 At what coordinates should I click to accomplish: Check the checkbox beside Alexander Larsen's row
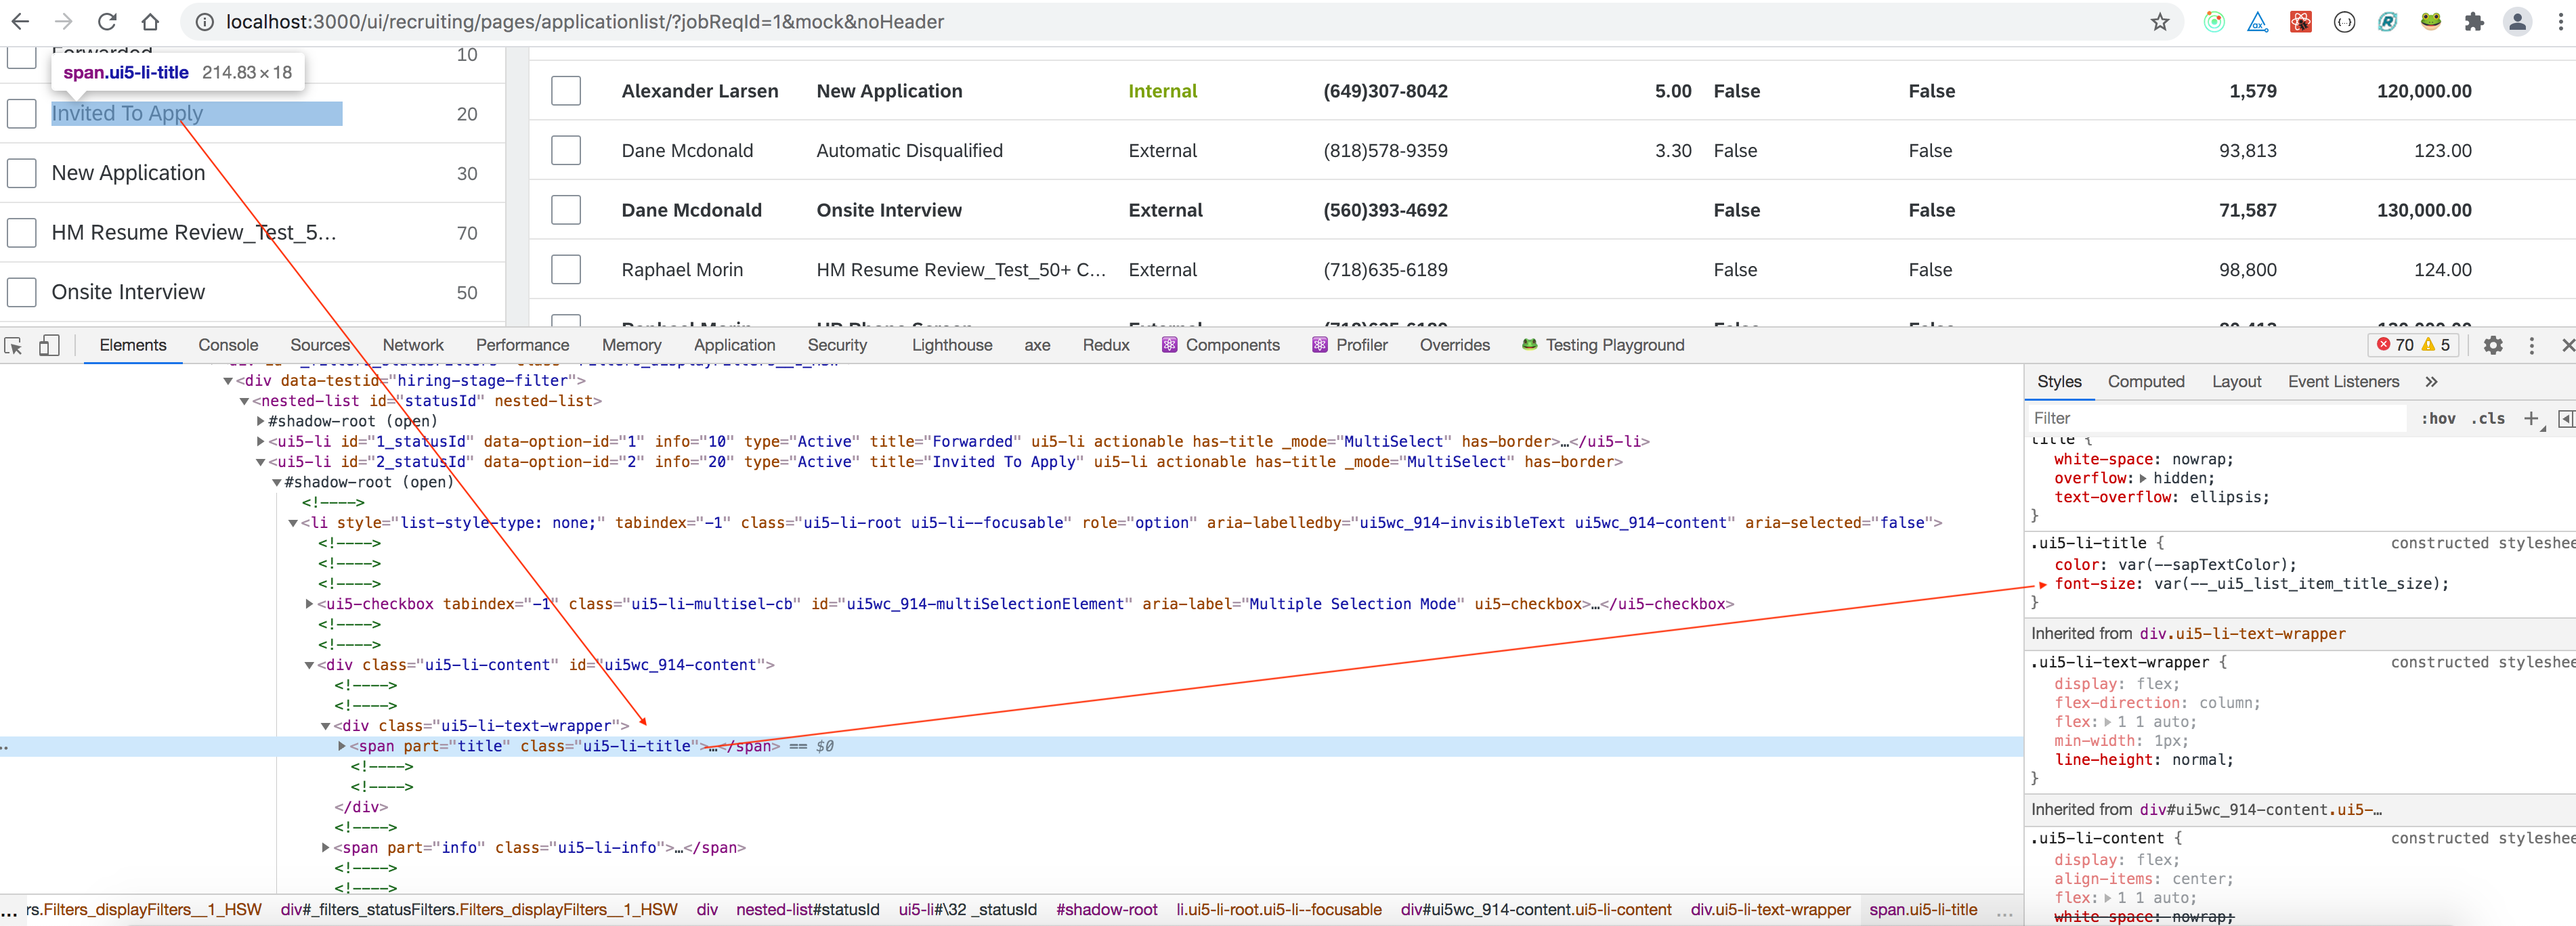click(565, 90)
